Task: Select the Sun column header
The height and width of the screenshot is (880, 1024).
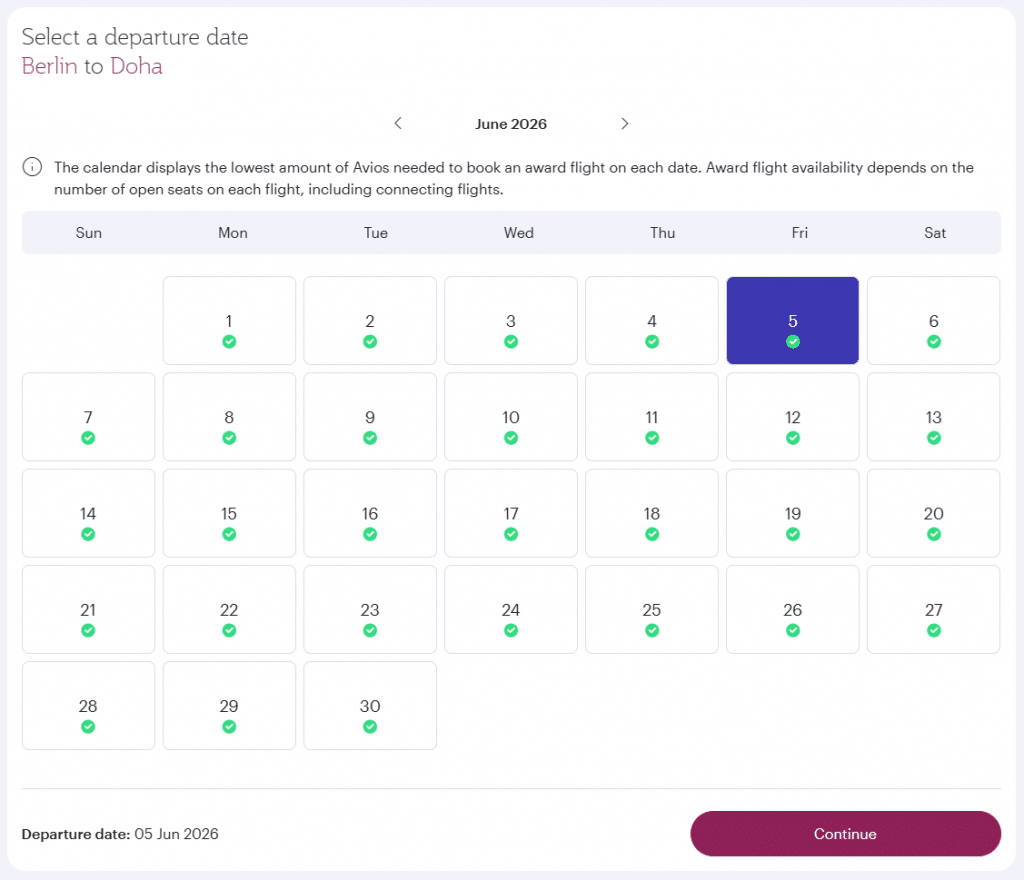Action: [x=88, y=232]
